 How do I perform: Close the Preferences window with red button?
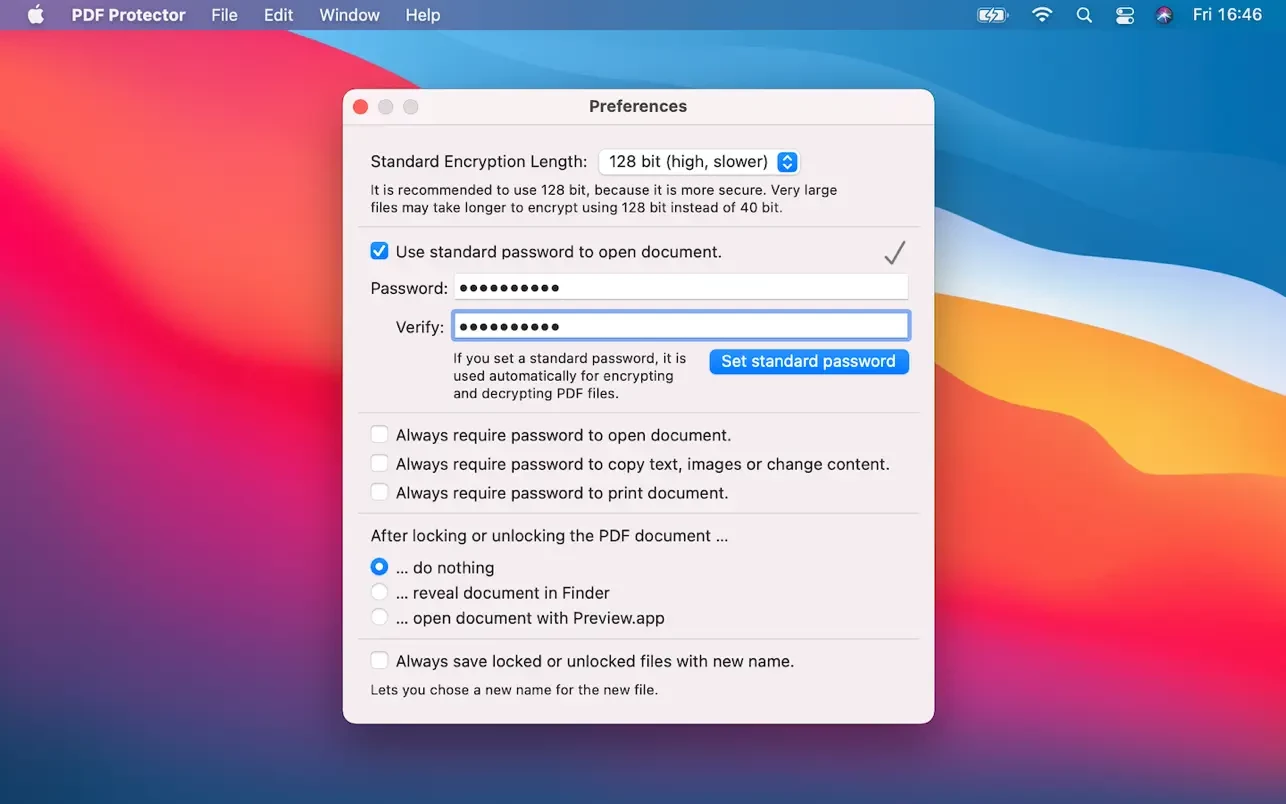(x=361, y=107)
